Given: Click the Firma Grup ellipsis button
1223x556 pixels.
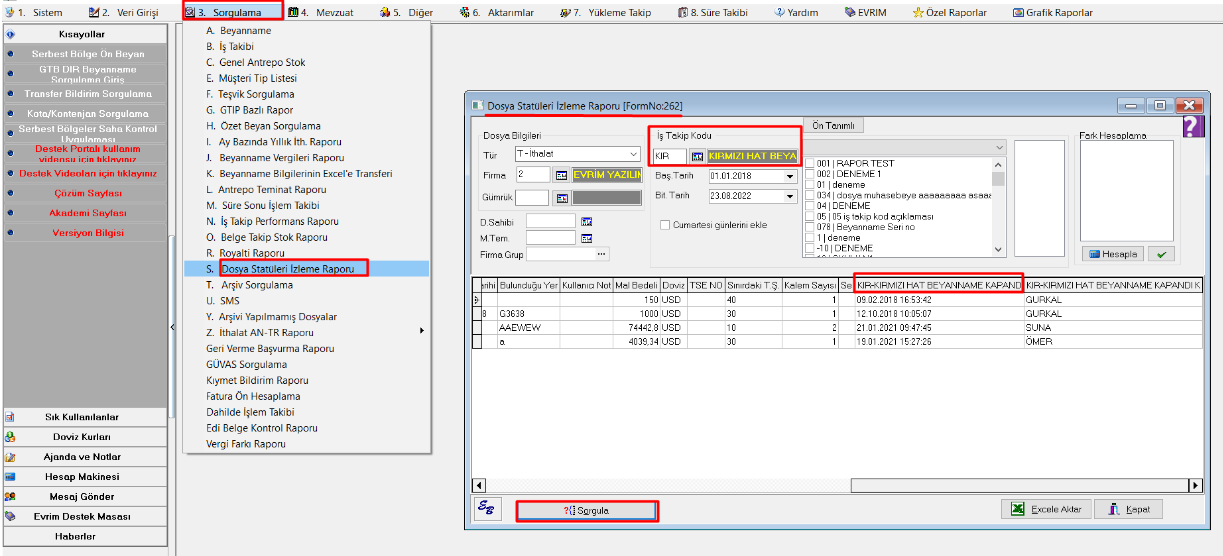Looking at the screenshot, I should click(x=602, y=254).
